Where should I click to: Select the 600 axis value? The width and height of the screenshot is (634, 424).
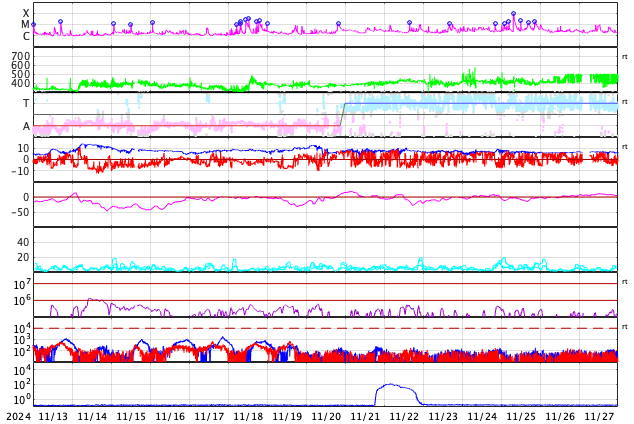(21, 65)
